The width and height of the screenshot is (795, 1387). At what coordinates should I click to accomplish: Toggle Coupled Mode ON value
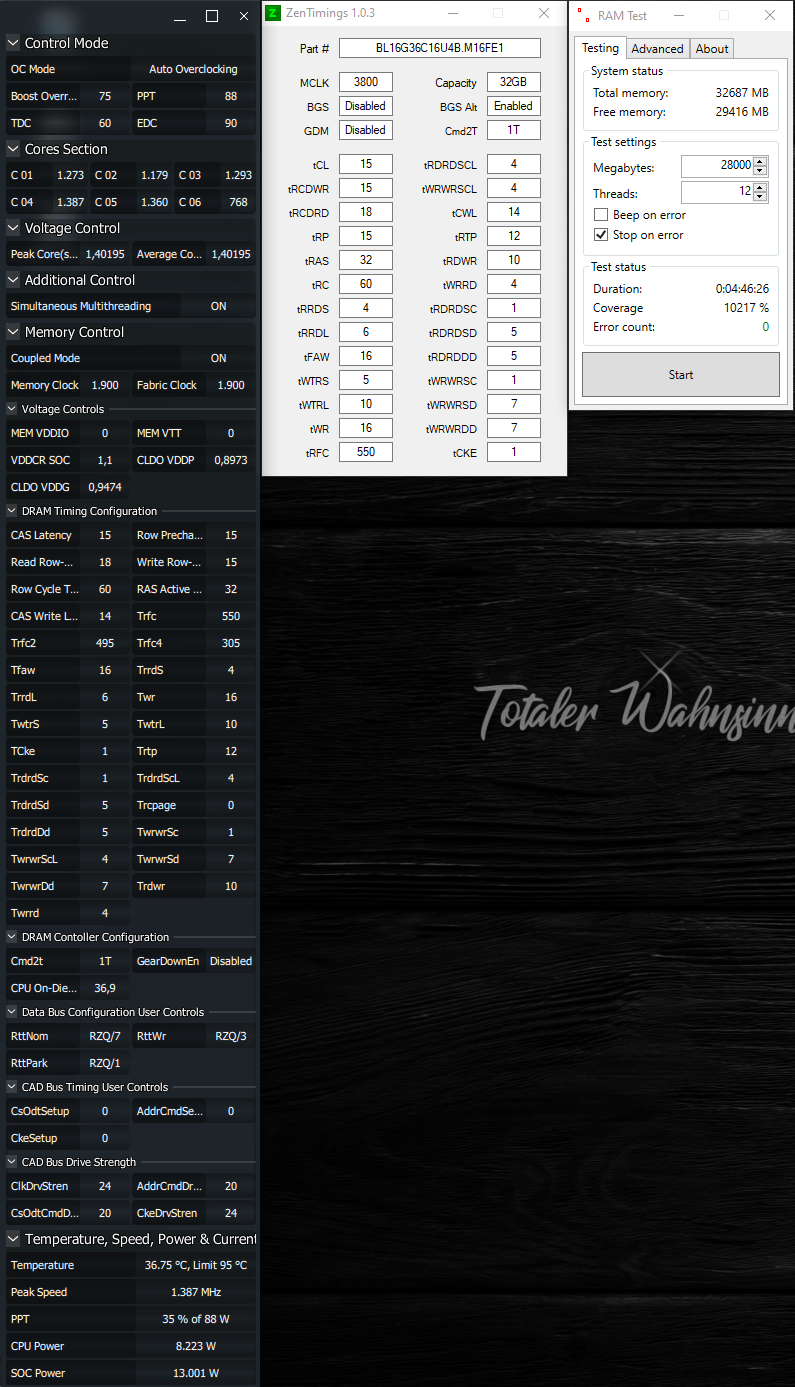coord(218,358)
